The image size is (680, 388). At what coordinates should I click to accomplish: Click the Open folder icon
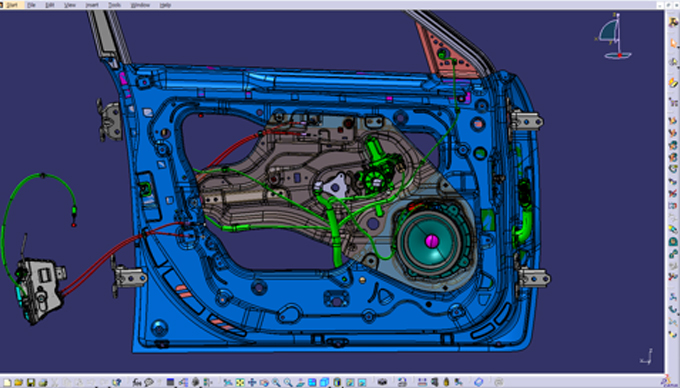point(19,382)
